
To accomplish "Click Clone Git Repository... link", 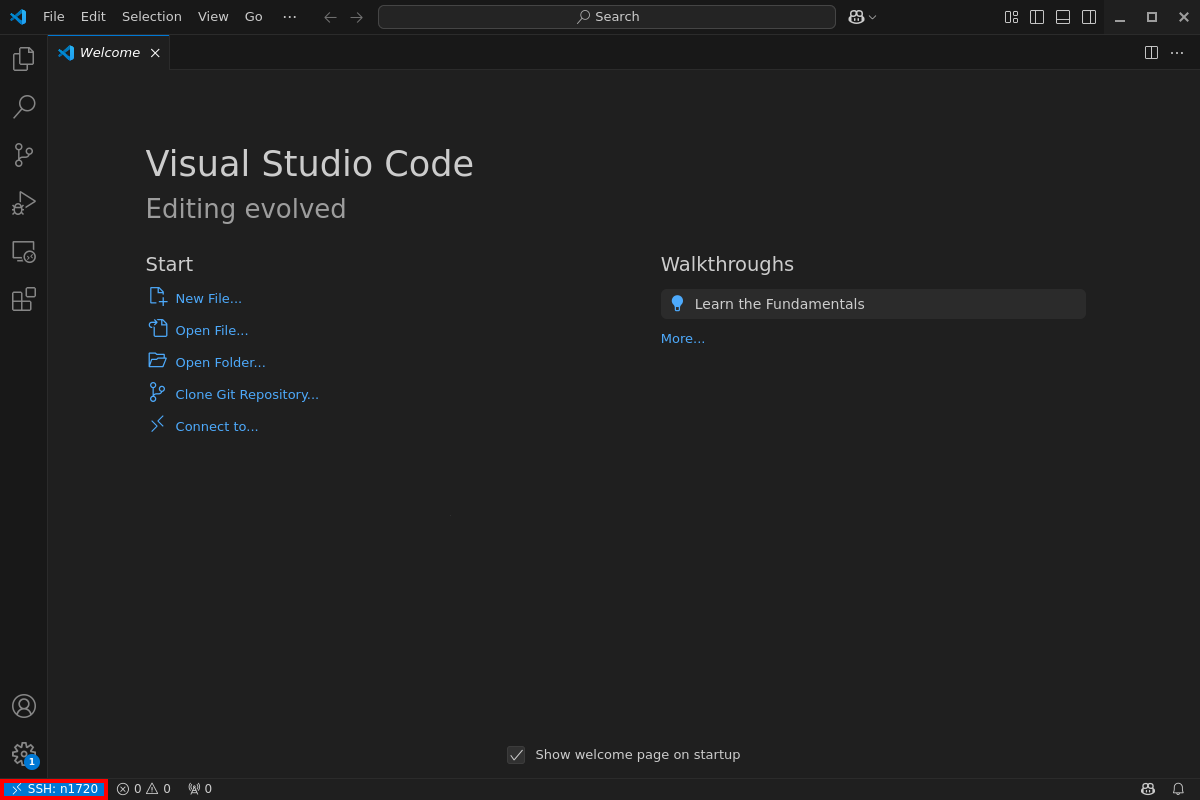I will point(247,394).
